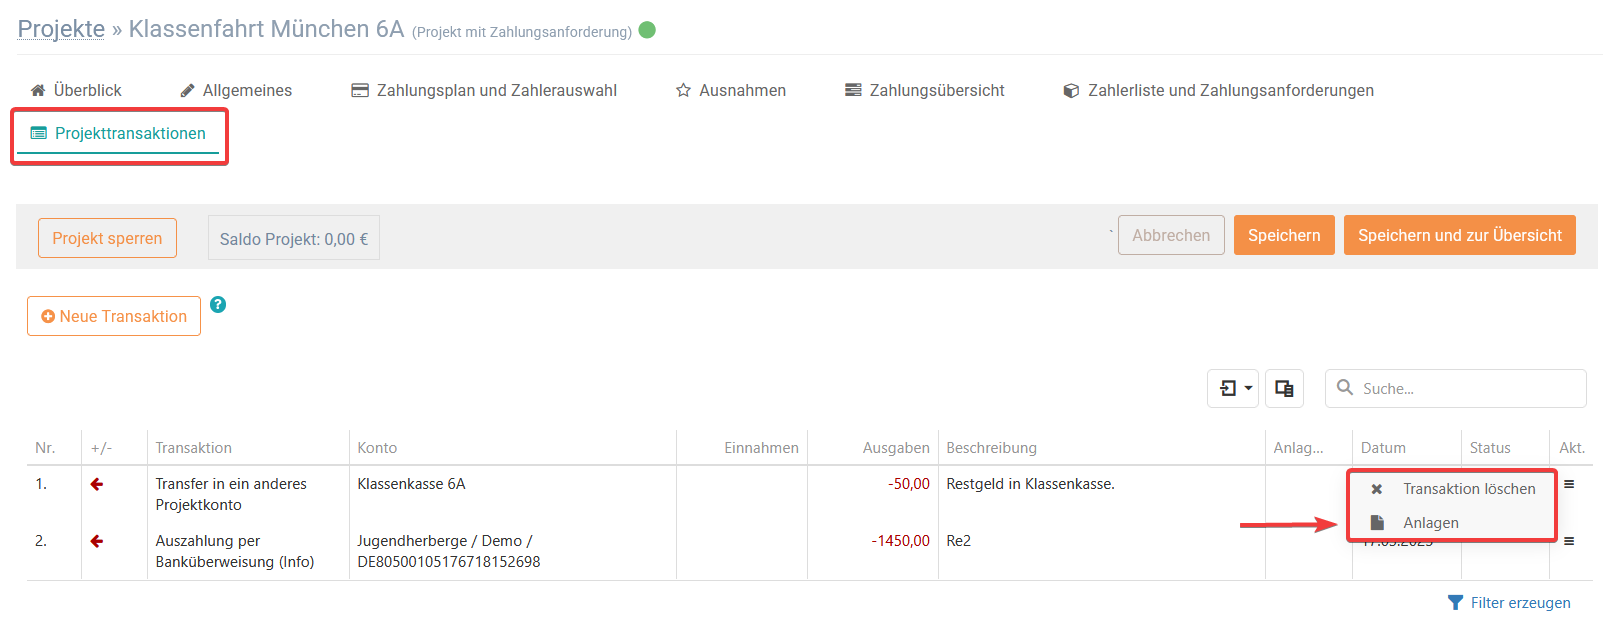The height and width of the screenshot is (632, 1604).
Task: Click red arrow icon in row 1
Action: pyautogui.click(x=97, y=484)
